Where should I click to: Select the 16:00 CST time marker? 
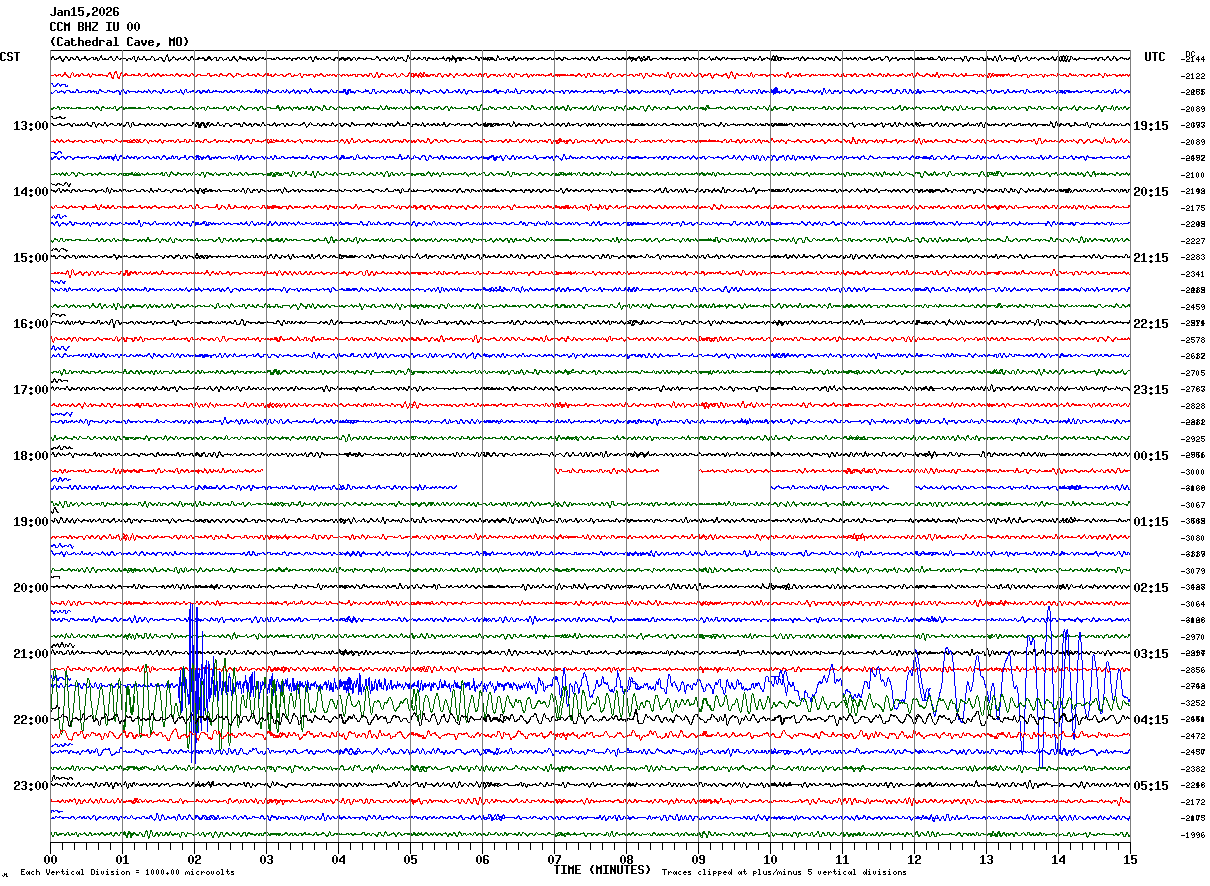(30, 324)
